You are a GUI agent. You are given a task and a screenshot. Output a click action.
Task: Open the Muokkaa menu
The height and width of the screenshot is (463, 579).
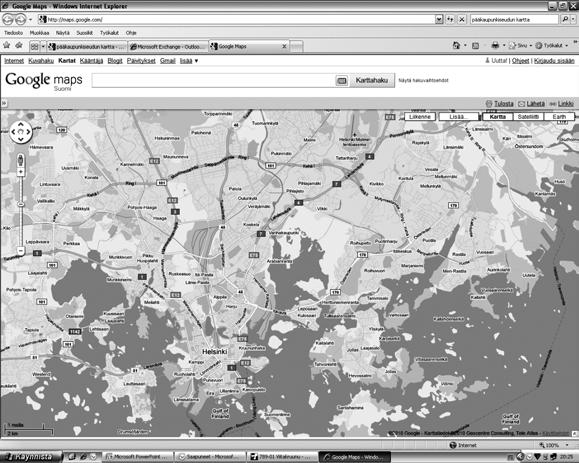pos(39,33)
